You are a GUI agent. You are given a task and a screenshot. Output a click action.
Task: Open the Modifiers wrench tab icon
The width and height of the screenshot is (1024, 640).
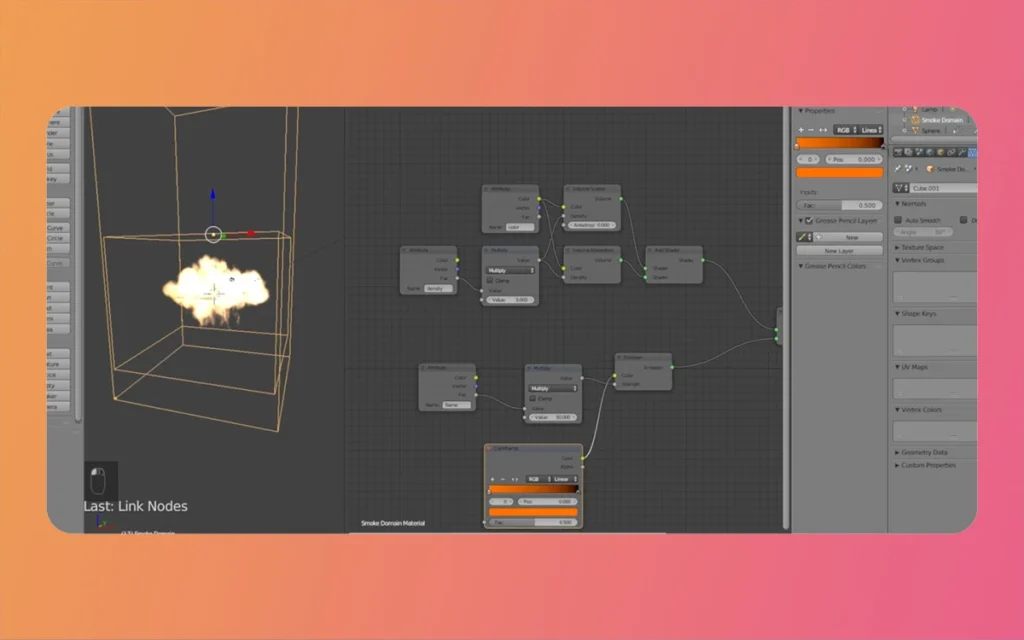(x=962, y=152)
